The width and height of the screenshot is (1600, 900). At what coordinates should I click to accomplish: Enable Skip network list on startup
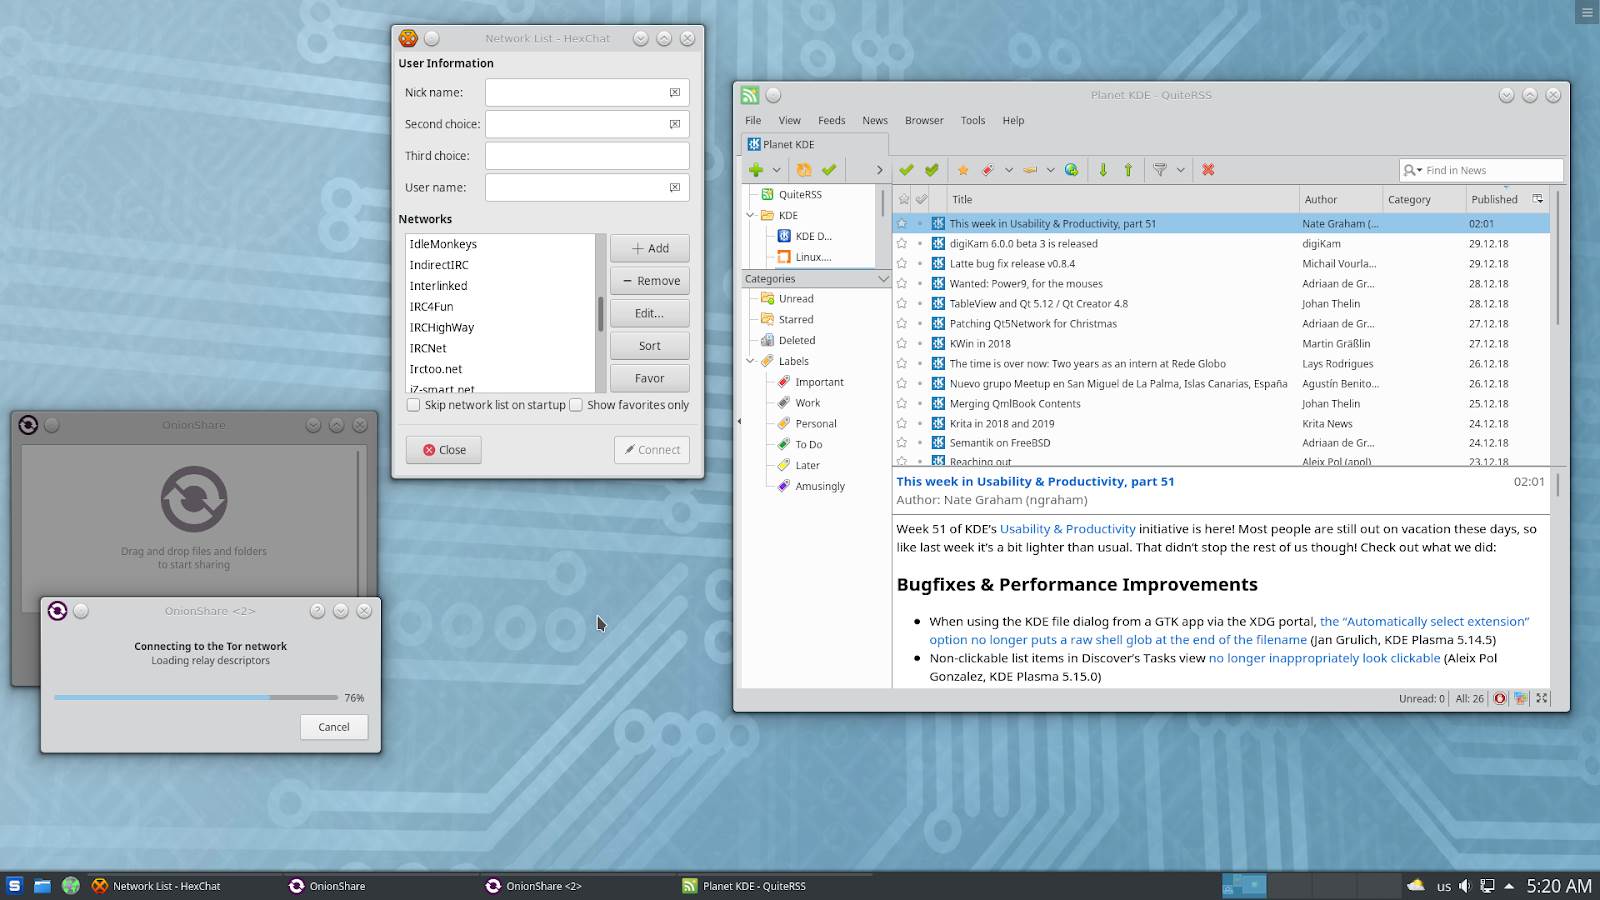coord(413,405)
